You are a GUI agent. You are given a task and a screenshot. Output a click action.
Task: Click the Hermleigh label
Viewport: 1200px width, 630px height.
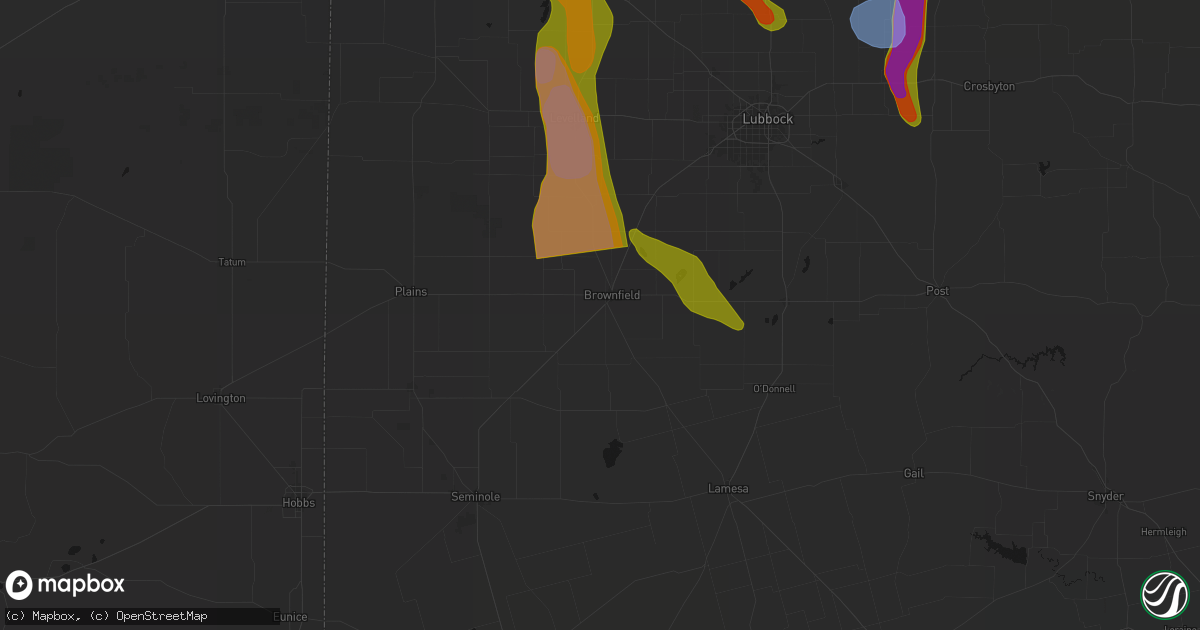coord(1163,531)
